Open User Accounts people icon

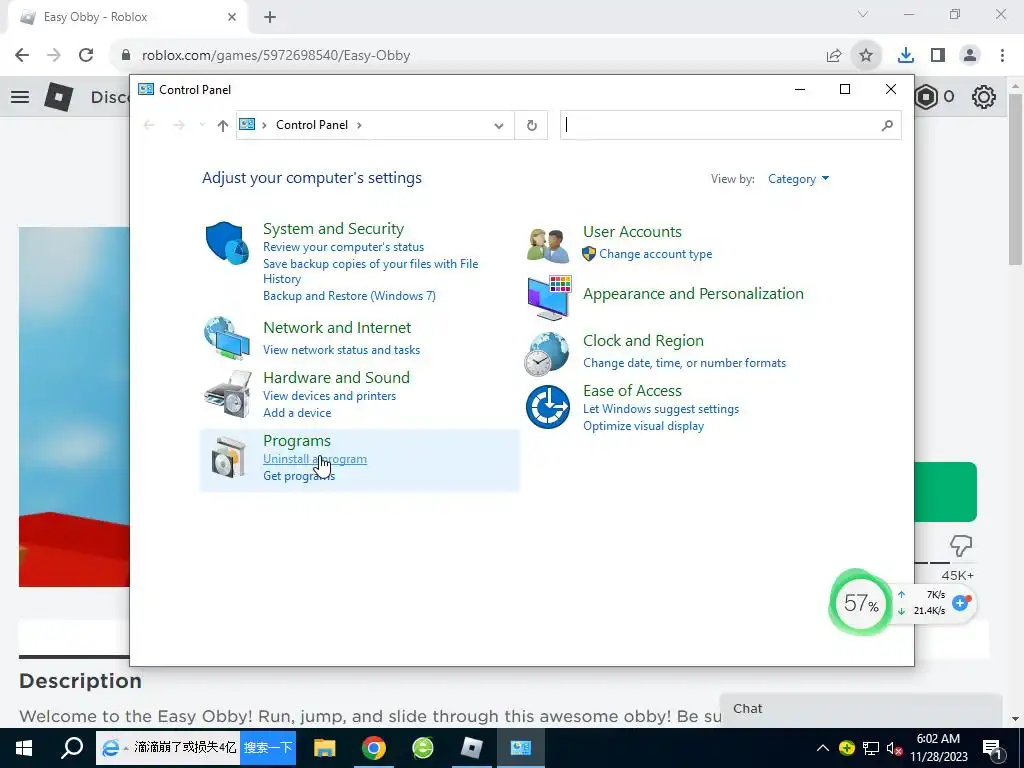coord(547,246)
